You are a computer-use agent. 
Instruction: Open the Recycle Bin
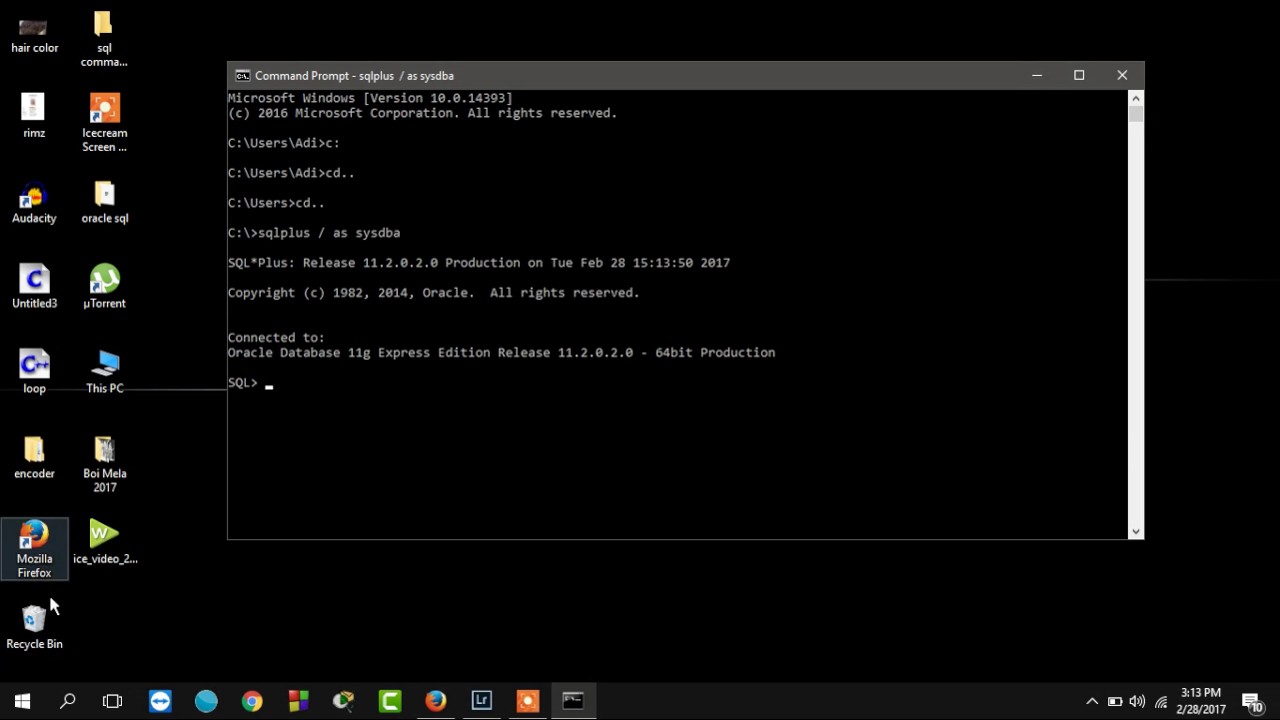34,627
